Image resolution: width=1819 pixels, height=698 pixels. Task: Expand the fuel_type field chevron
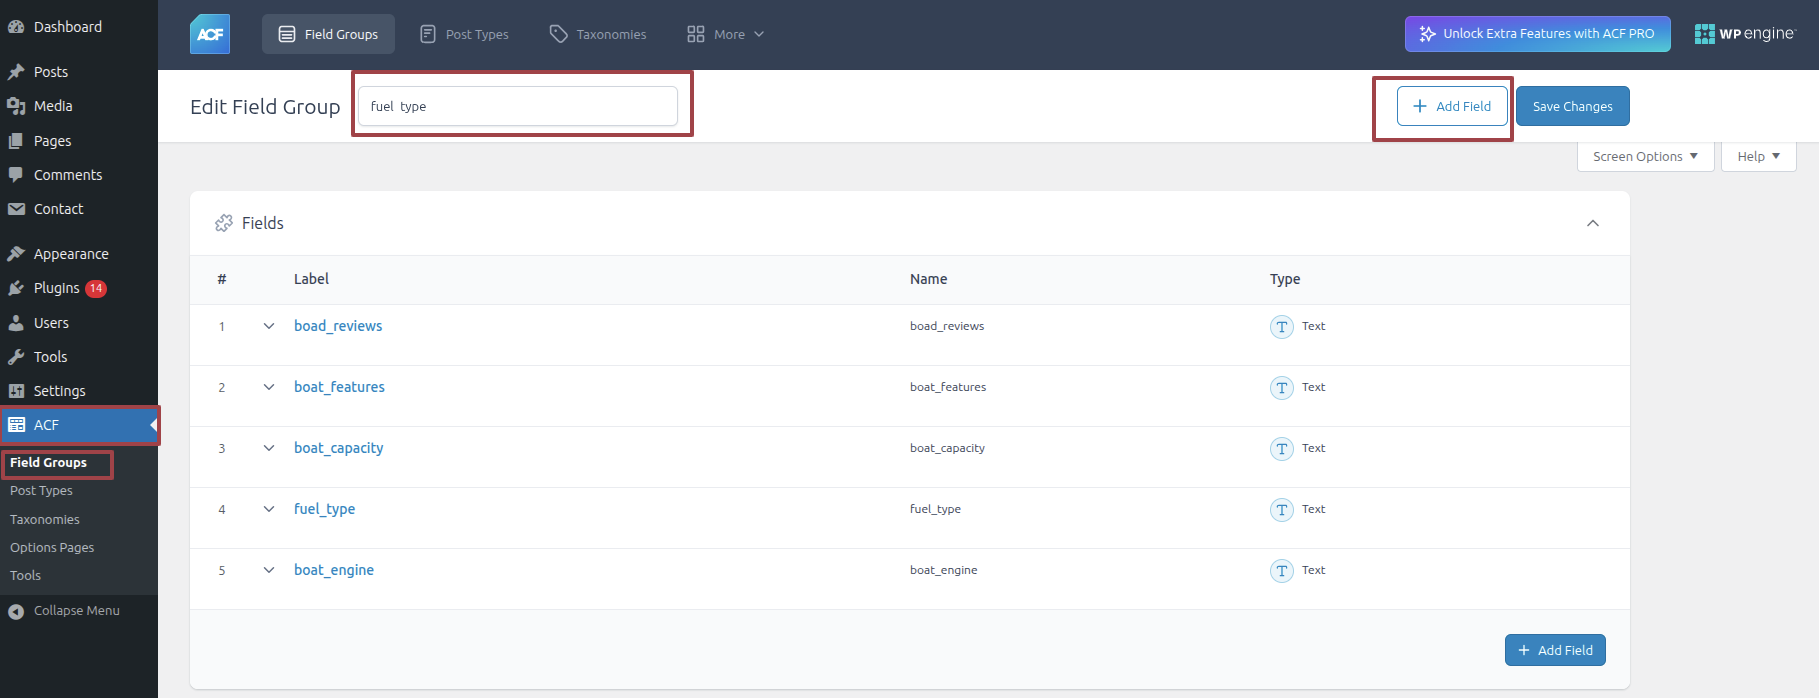click(269, 509)
